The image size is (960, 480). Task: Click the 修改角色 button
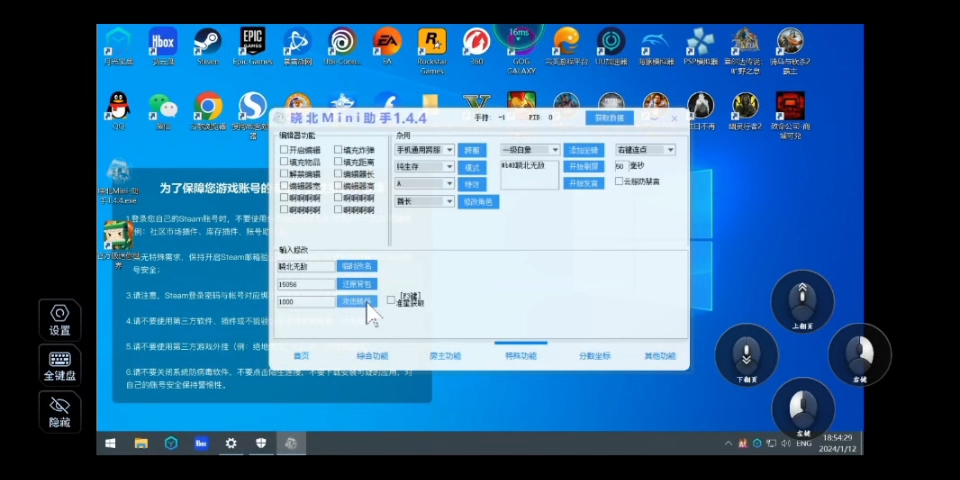(478, 201)
